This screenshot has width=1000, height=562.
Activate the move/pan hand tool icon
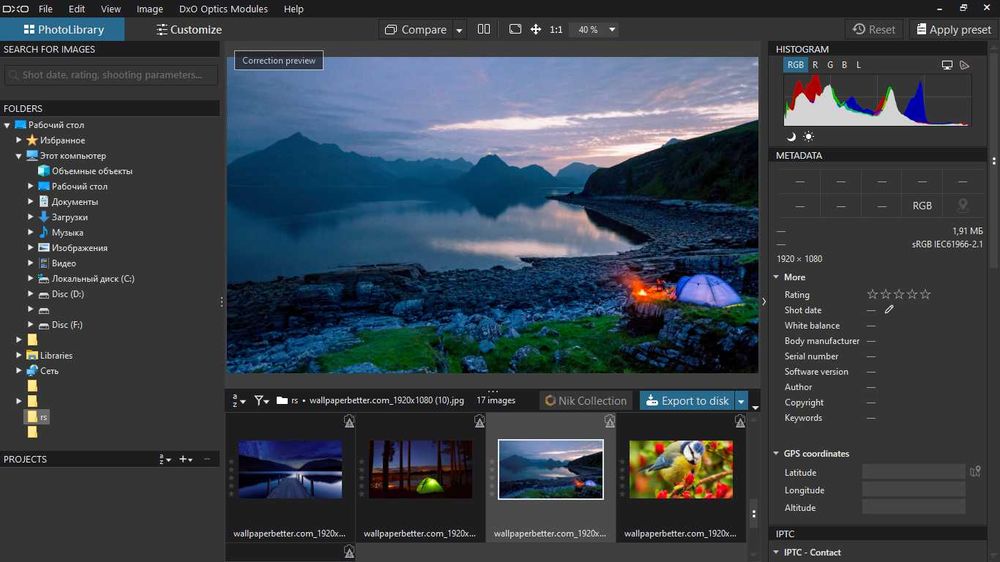point(536,30)
